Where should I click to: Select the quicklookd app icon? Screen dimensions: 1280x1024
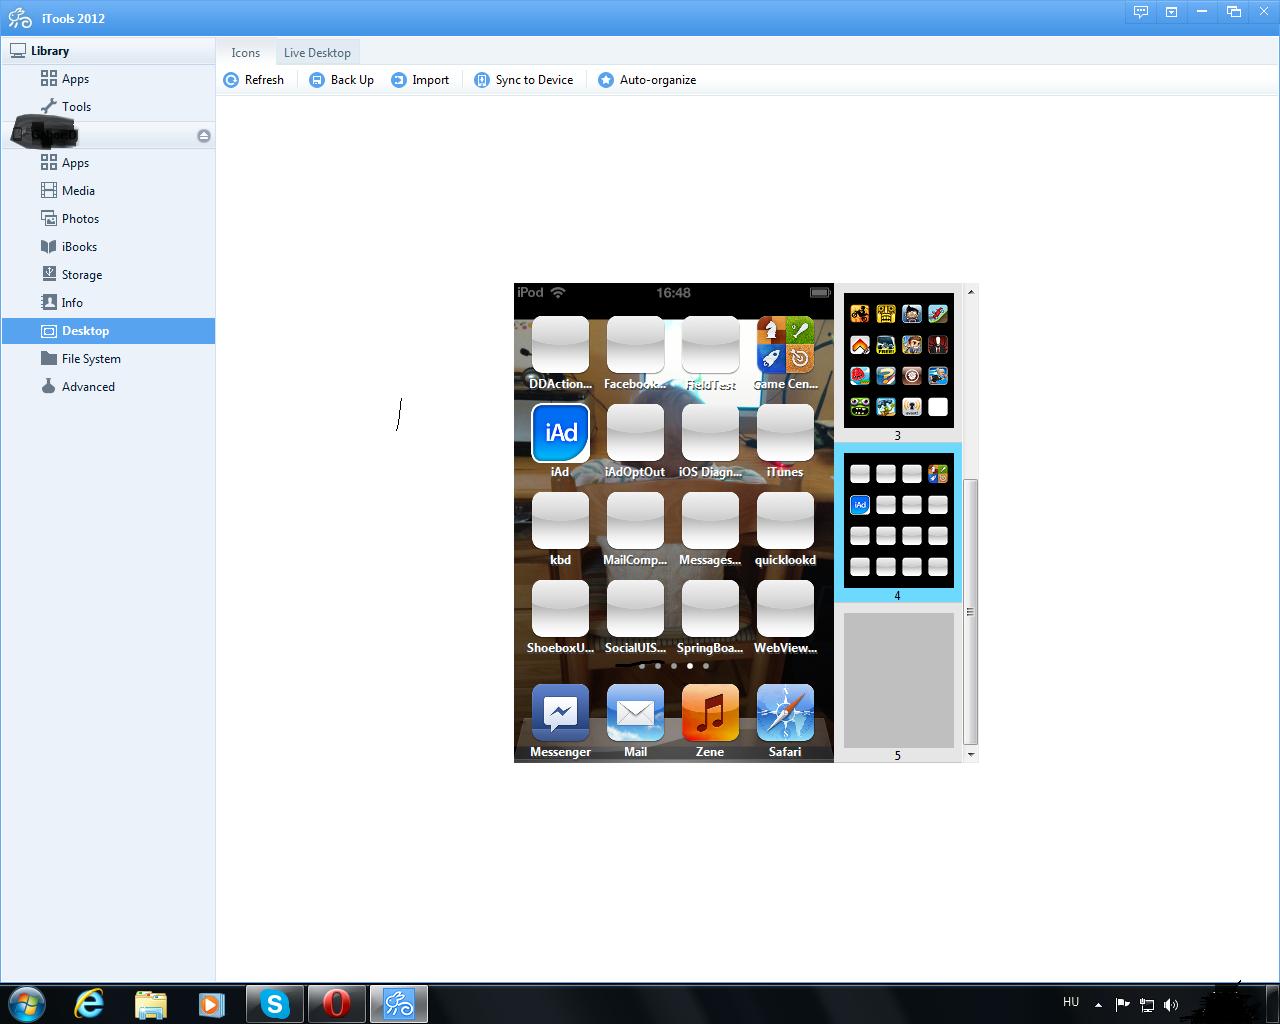click(x=785, y=521)
